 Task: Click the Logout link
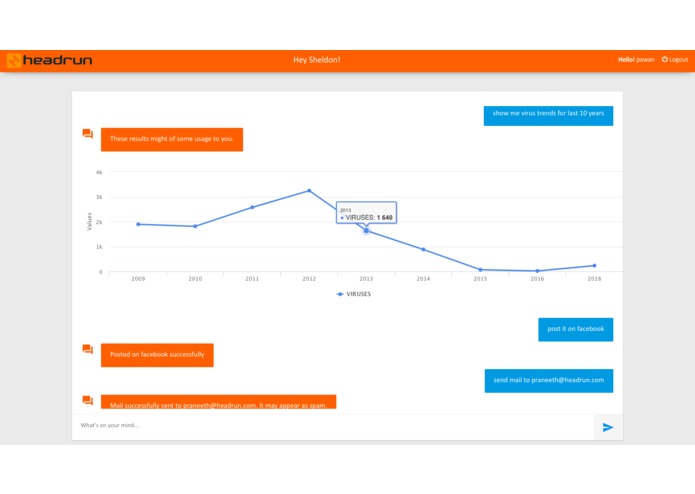[675, 59]
